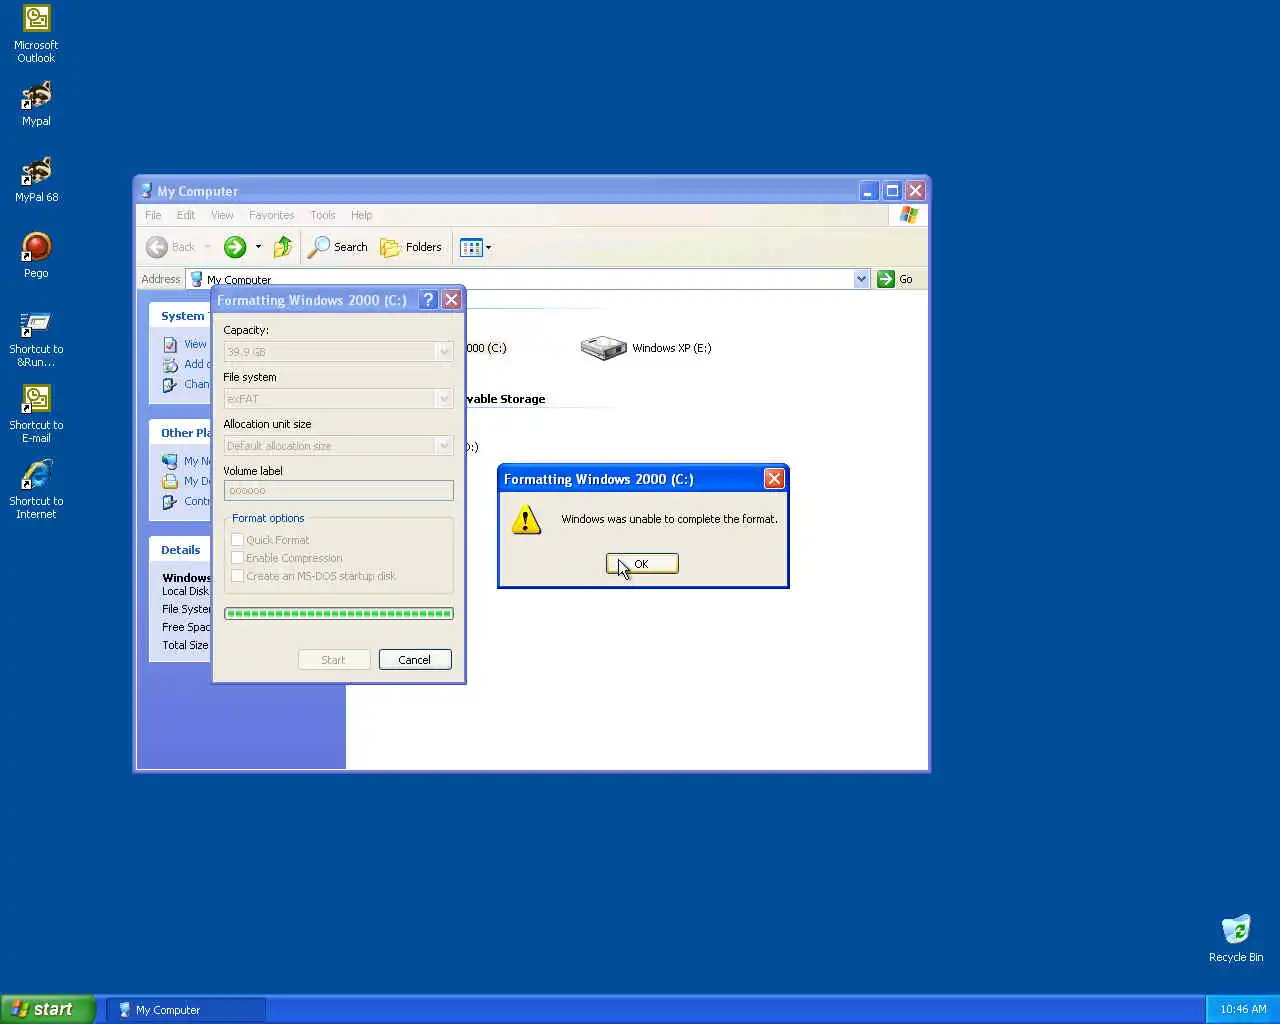Open the Favorites menu

271,215
